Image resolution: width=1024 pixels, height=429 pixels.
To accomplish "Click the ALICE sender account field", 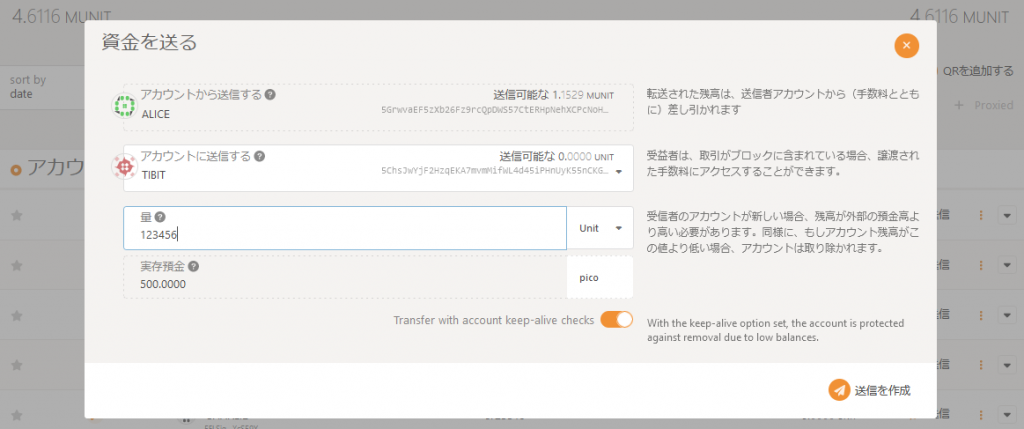I will click(x=378, y=107).
